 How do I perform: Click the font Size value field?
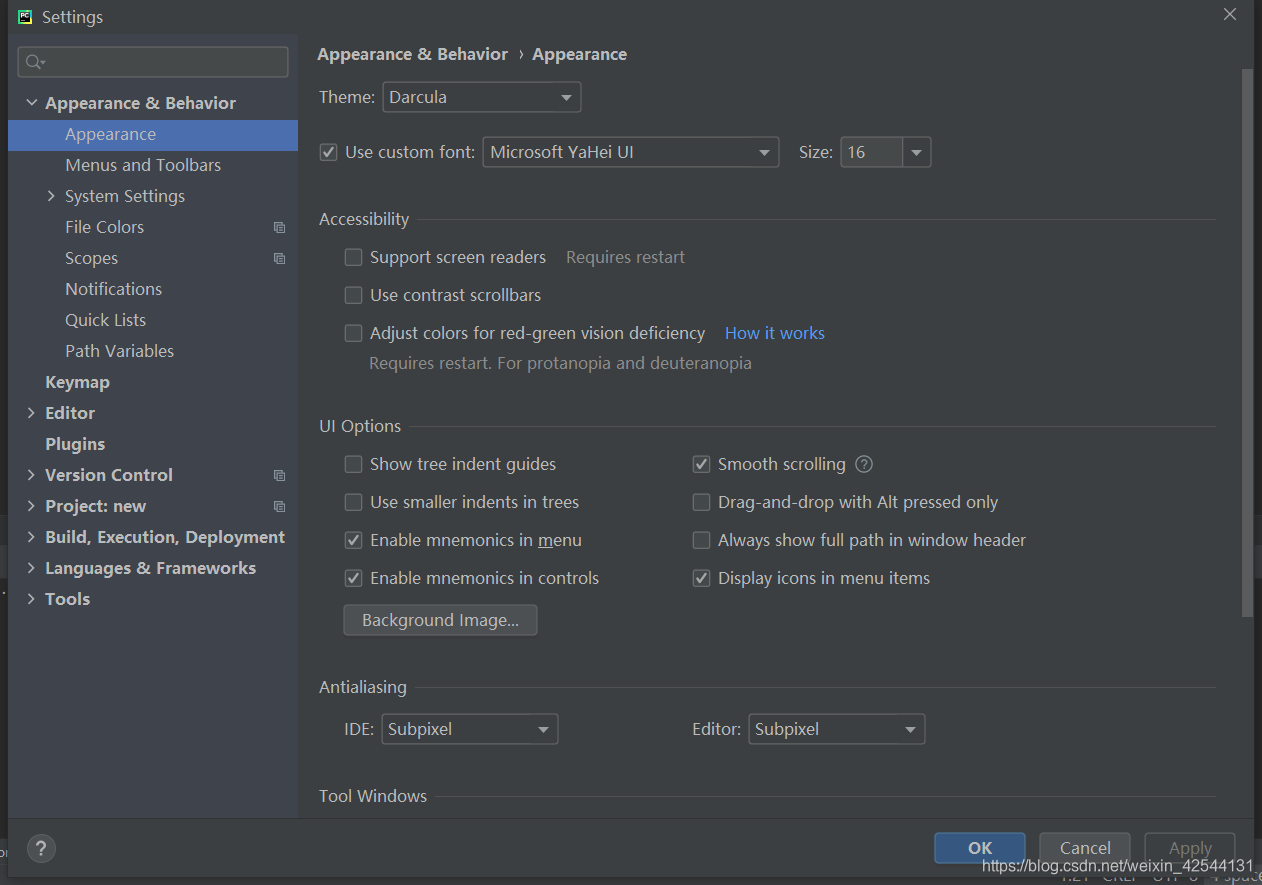872,152
